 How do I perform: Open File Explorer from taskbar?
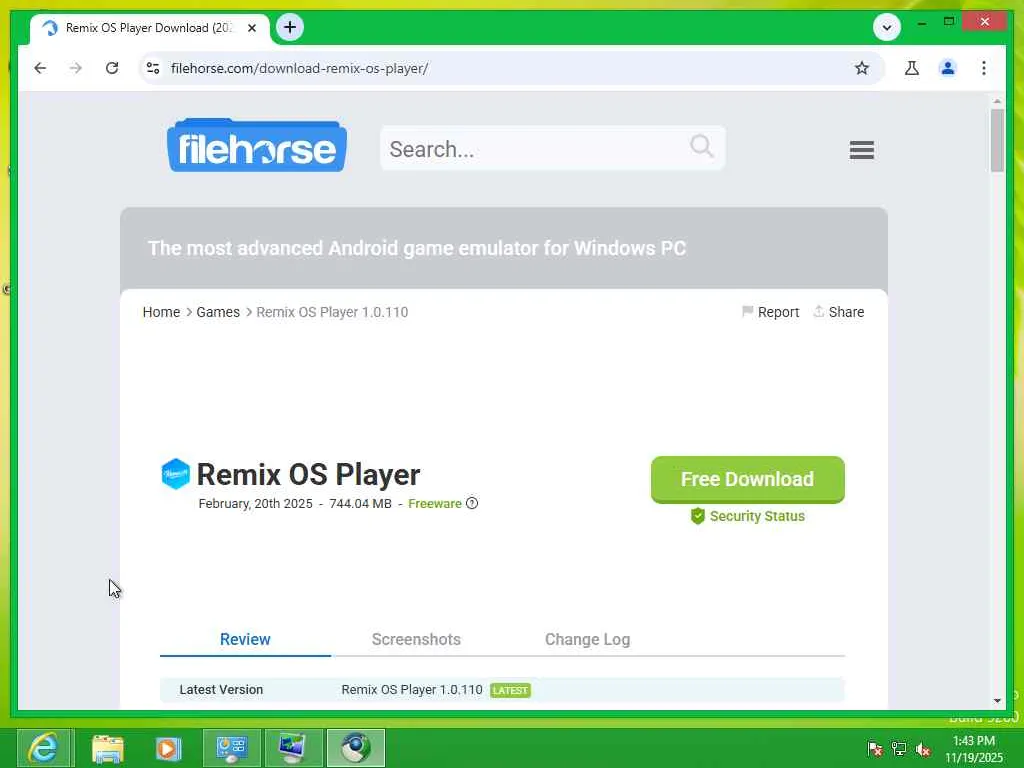click(108, 748)
